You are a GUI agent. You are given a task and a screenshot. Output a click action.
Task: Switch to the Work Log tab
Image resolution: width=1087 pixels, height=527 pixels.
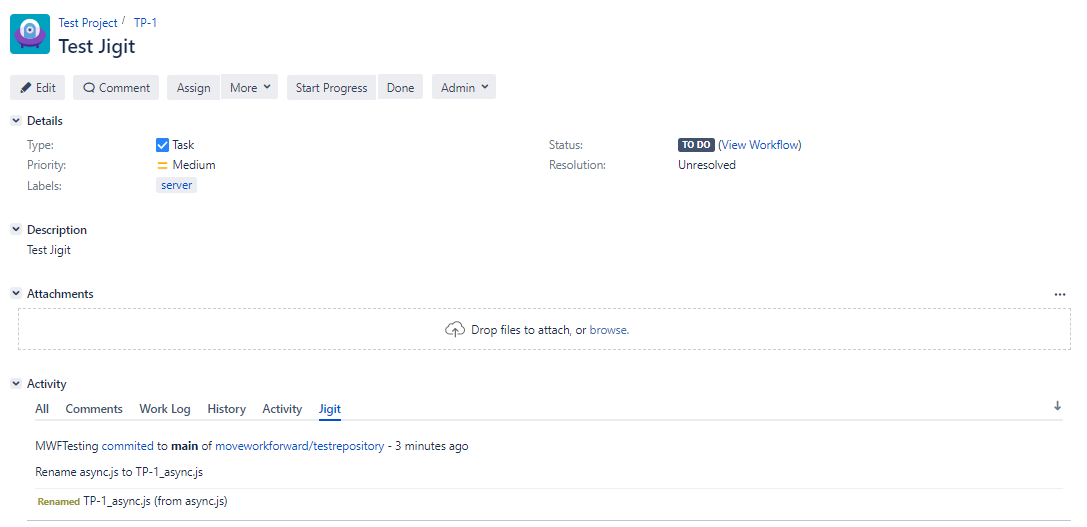coord(164,409)
